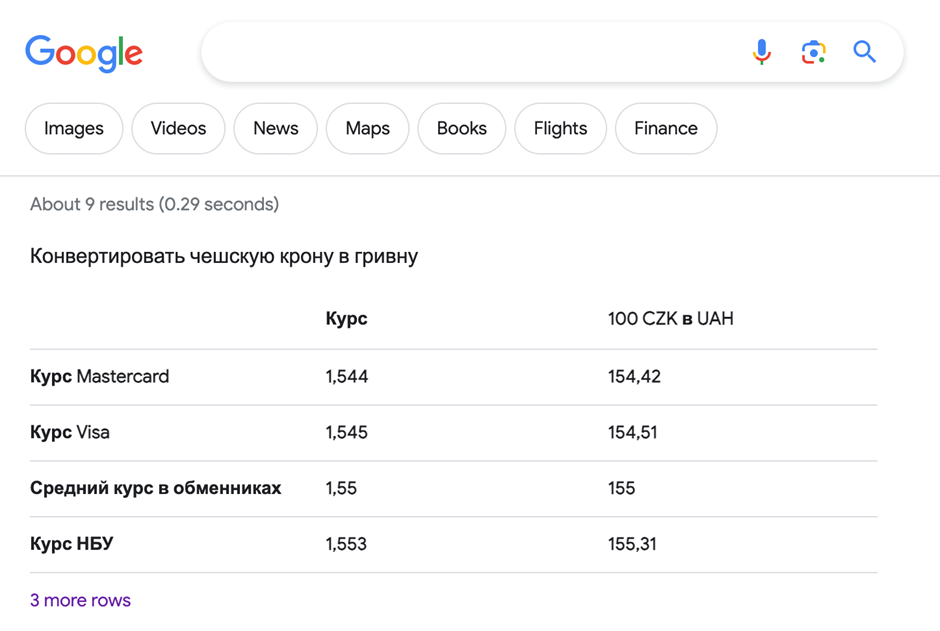The width and height of the screenshot is (940, 631).
Task: Click the 155,31 value in НБУ row
Action: [x=632, y=544]
